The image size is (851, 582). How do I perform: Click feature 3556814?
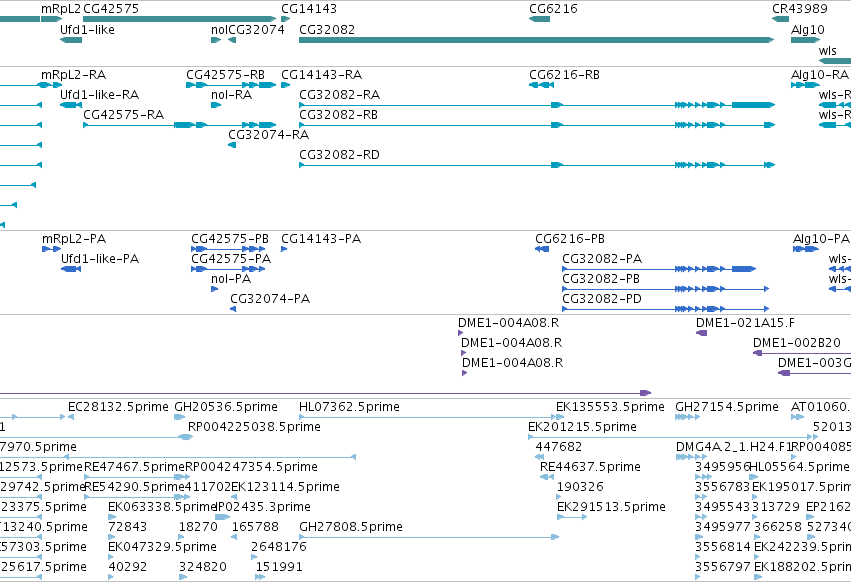coord(698,557)
